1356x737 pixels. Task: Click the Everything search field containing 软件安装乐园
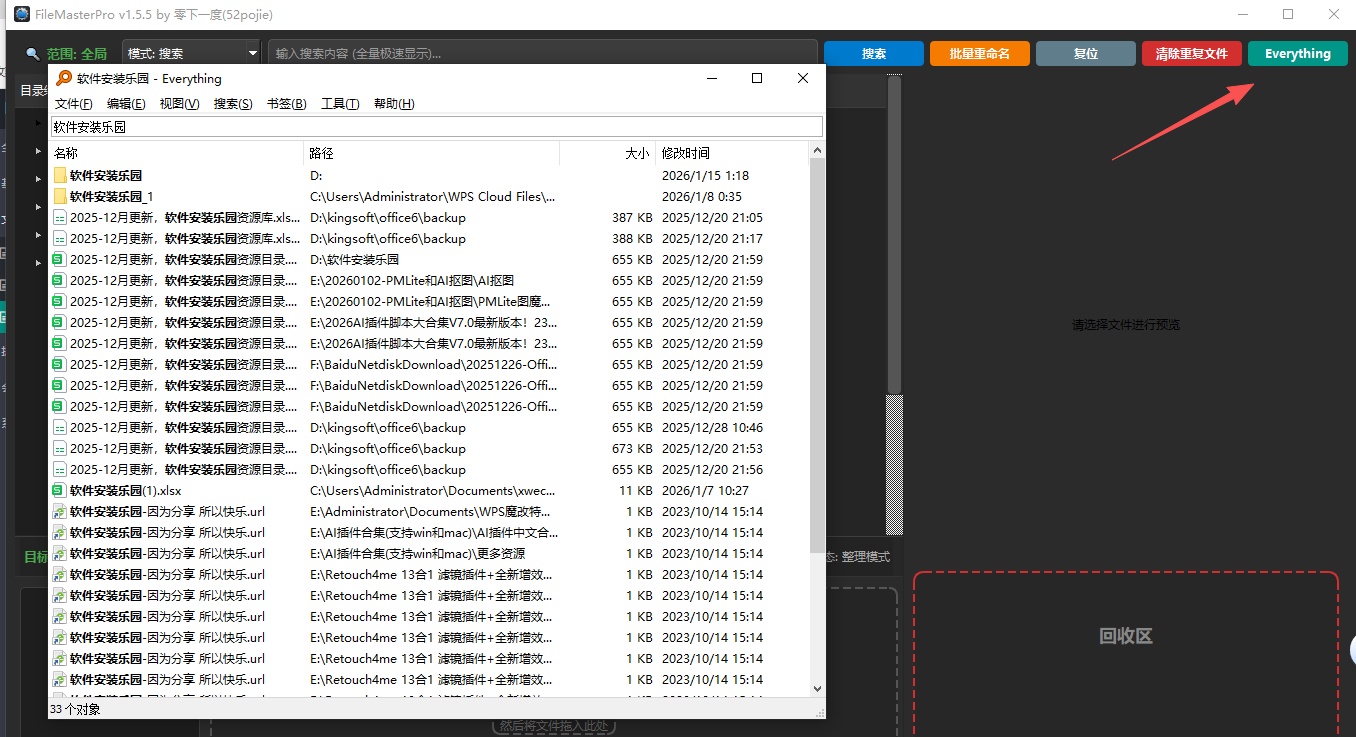[x=436, y=127]
